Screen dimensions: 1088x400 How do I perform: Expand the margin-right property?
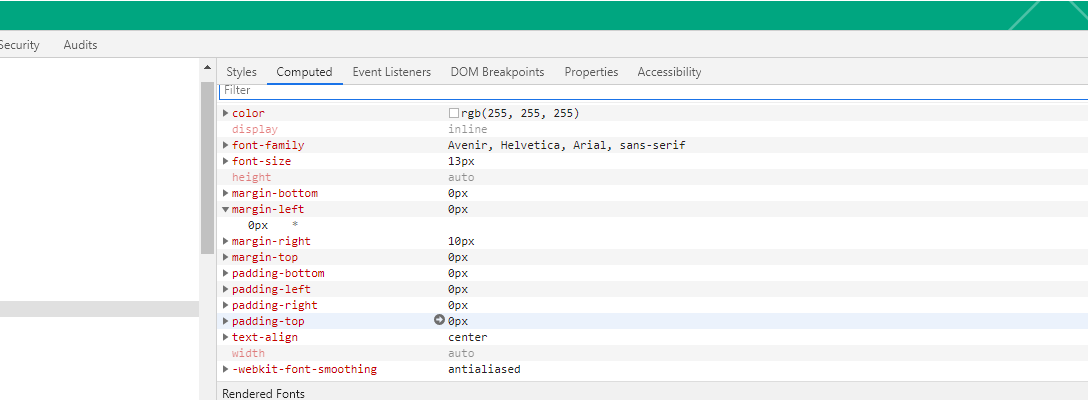226,241
